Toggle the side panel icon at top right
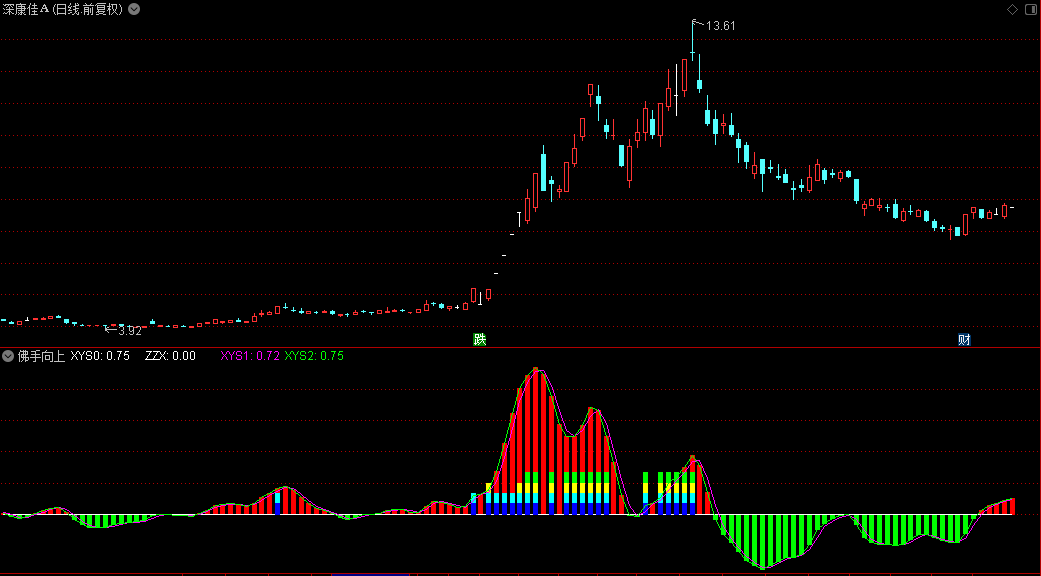 [1031, 9]
